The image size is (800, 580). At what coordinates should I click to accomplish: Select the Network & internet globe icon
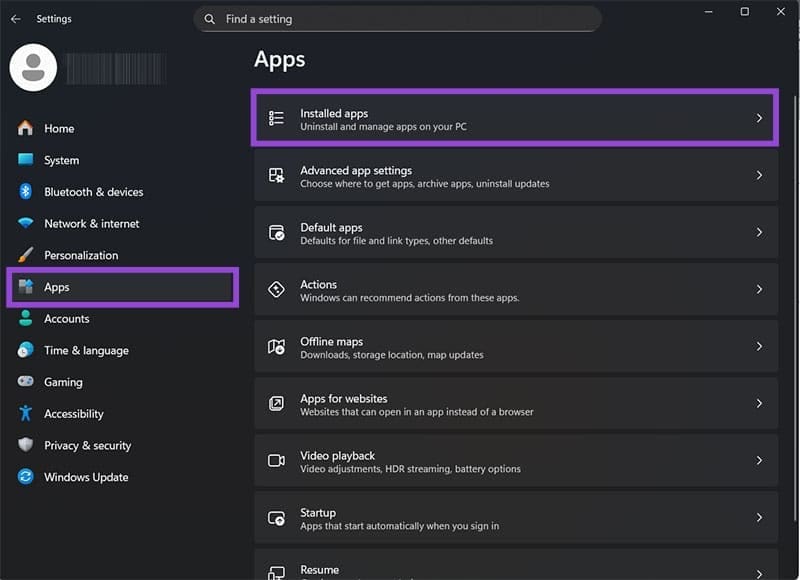(25, 223)
